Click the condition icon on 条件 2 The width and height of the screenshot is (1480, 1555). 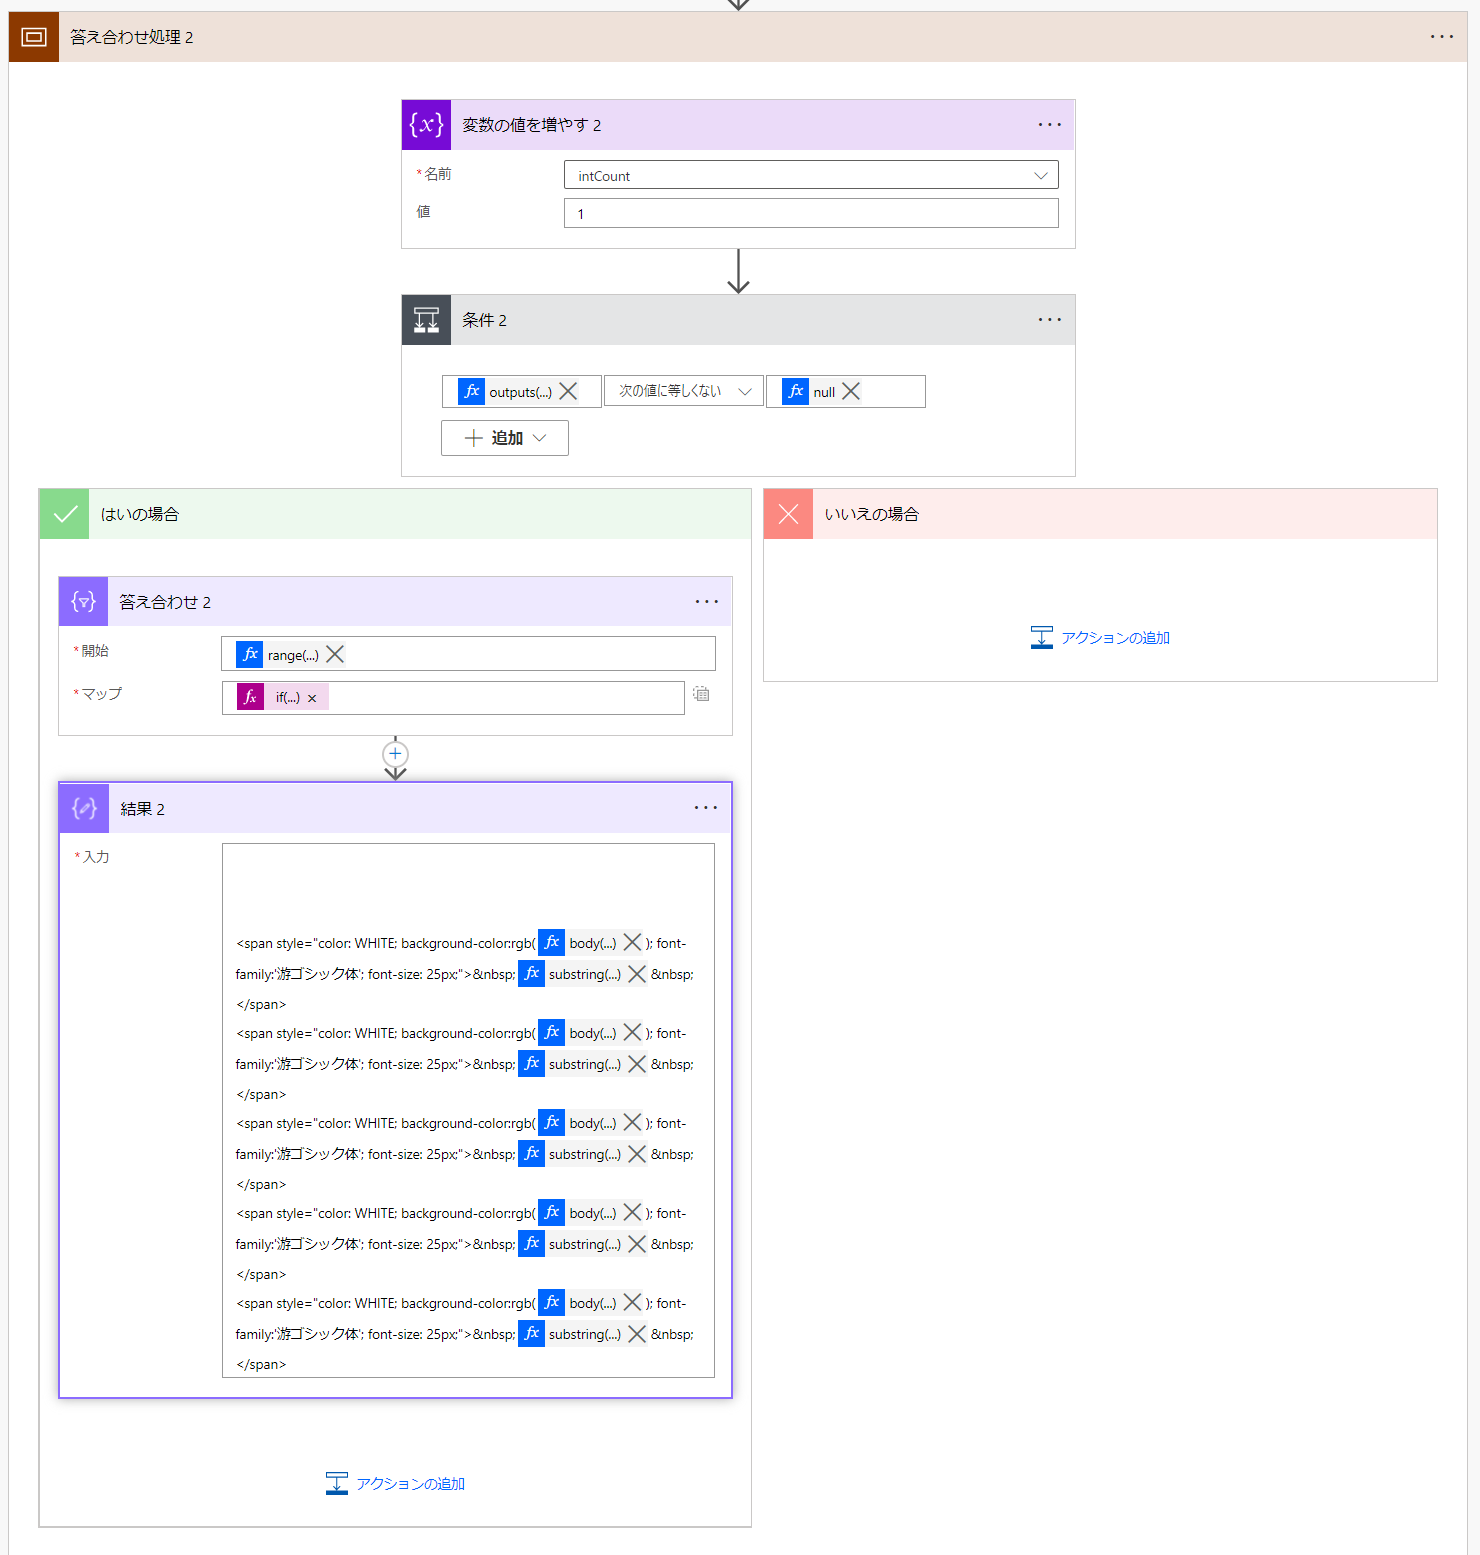coord(426,320)
